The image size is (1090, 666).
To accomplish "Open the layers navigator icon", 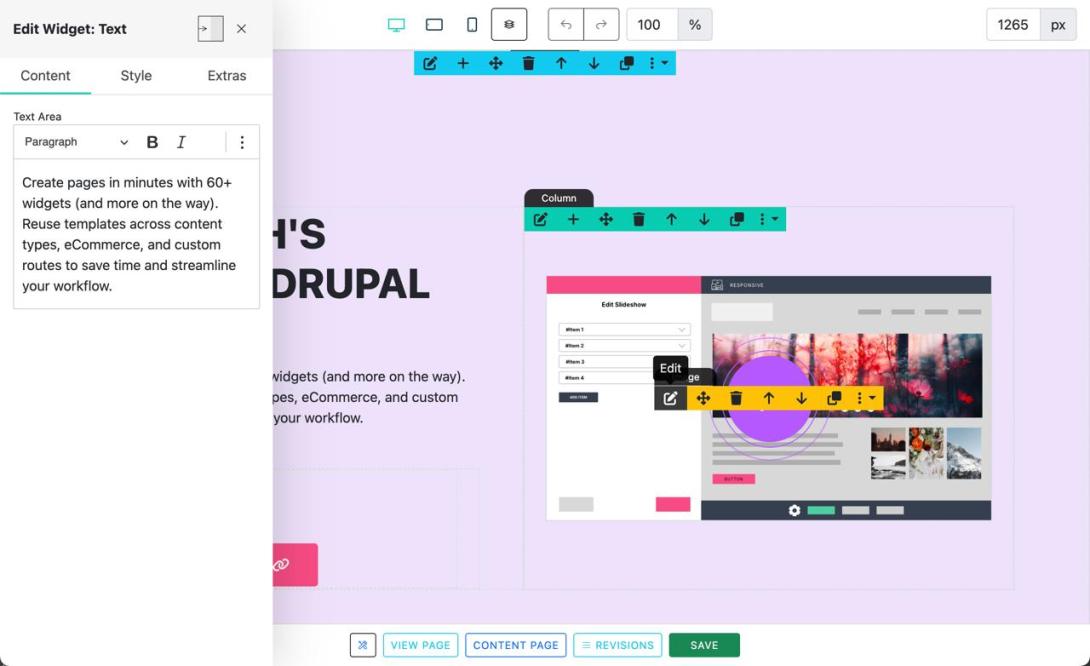I will (x=509, y=25).
